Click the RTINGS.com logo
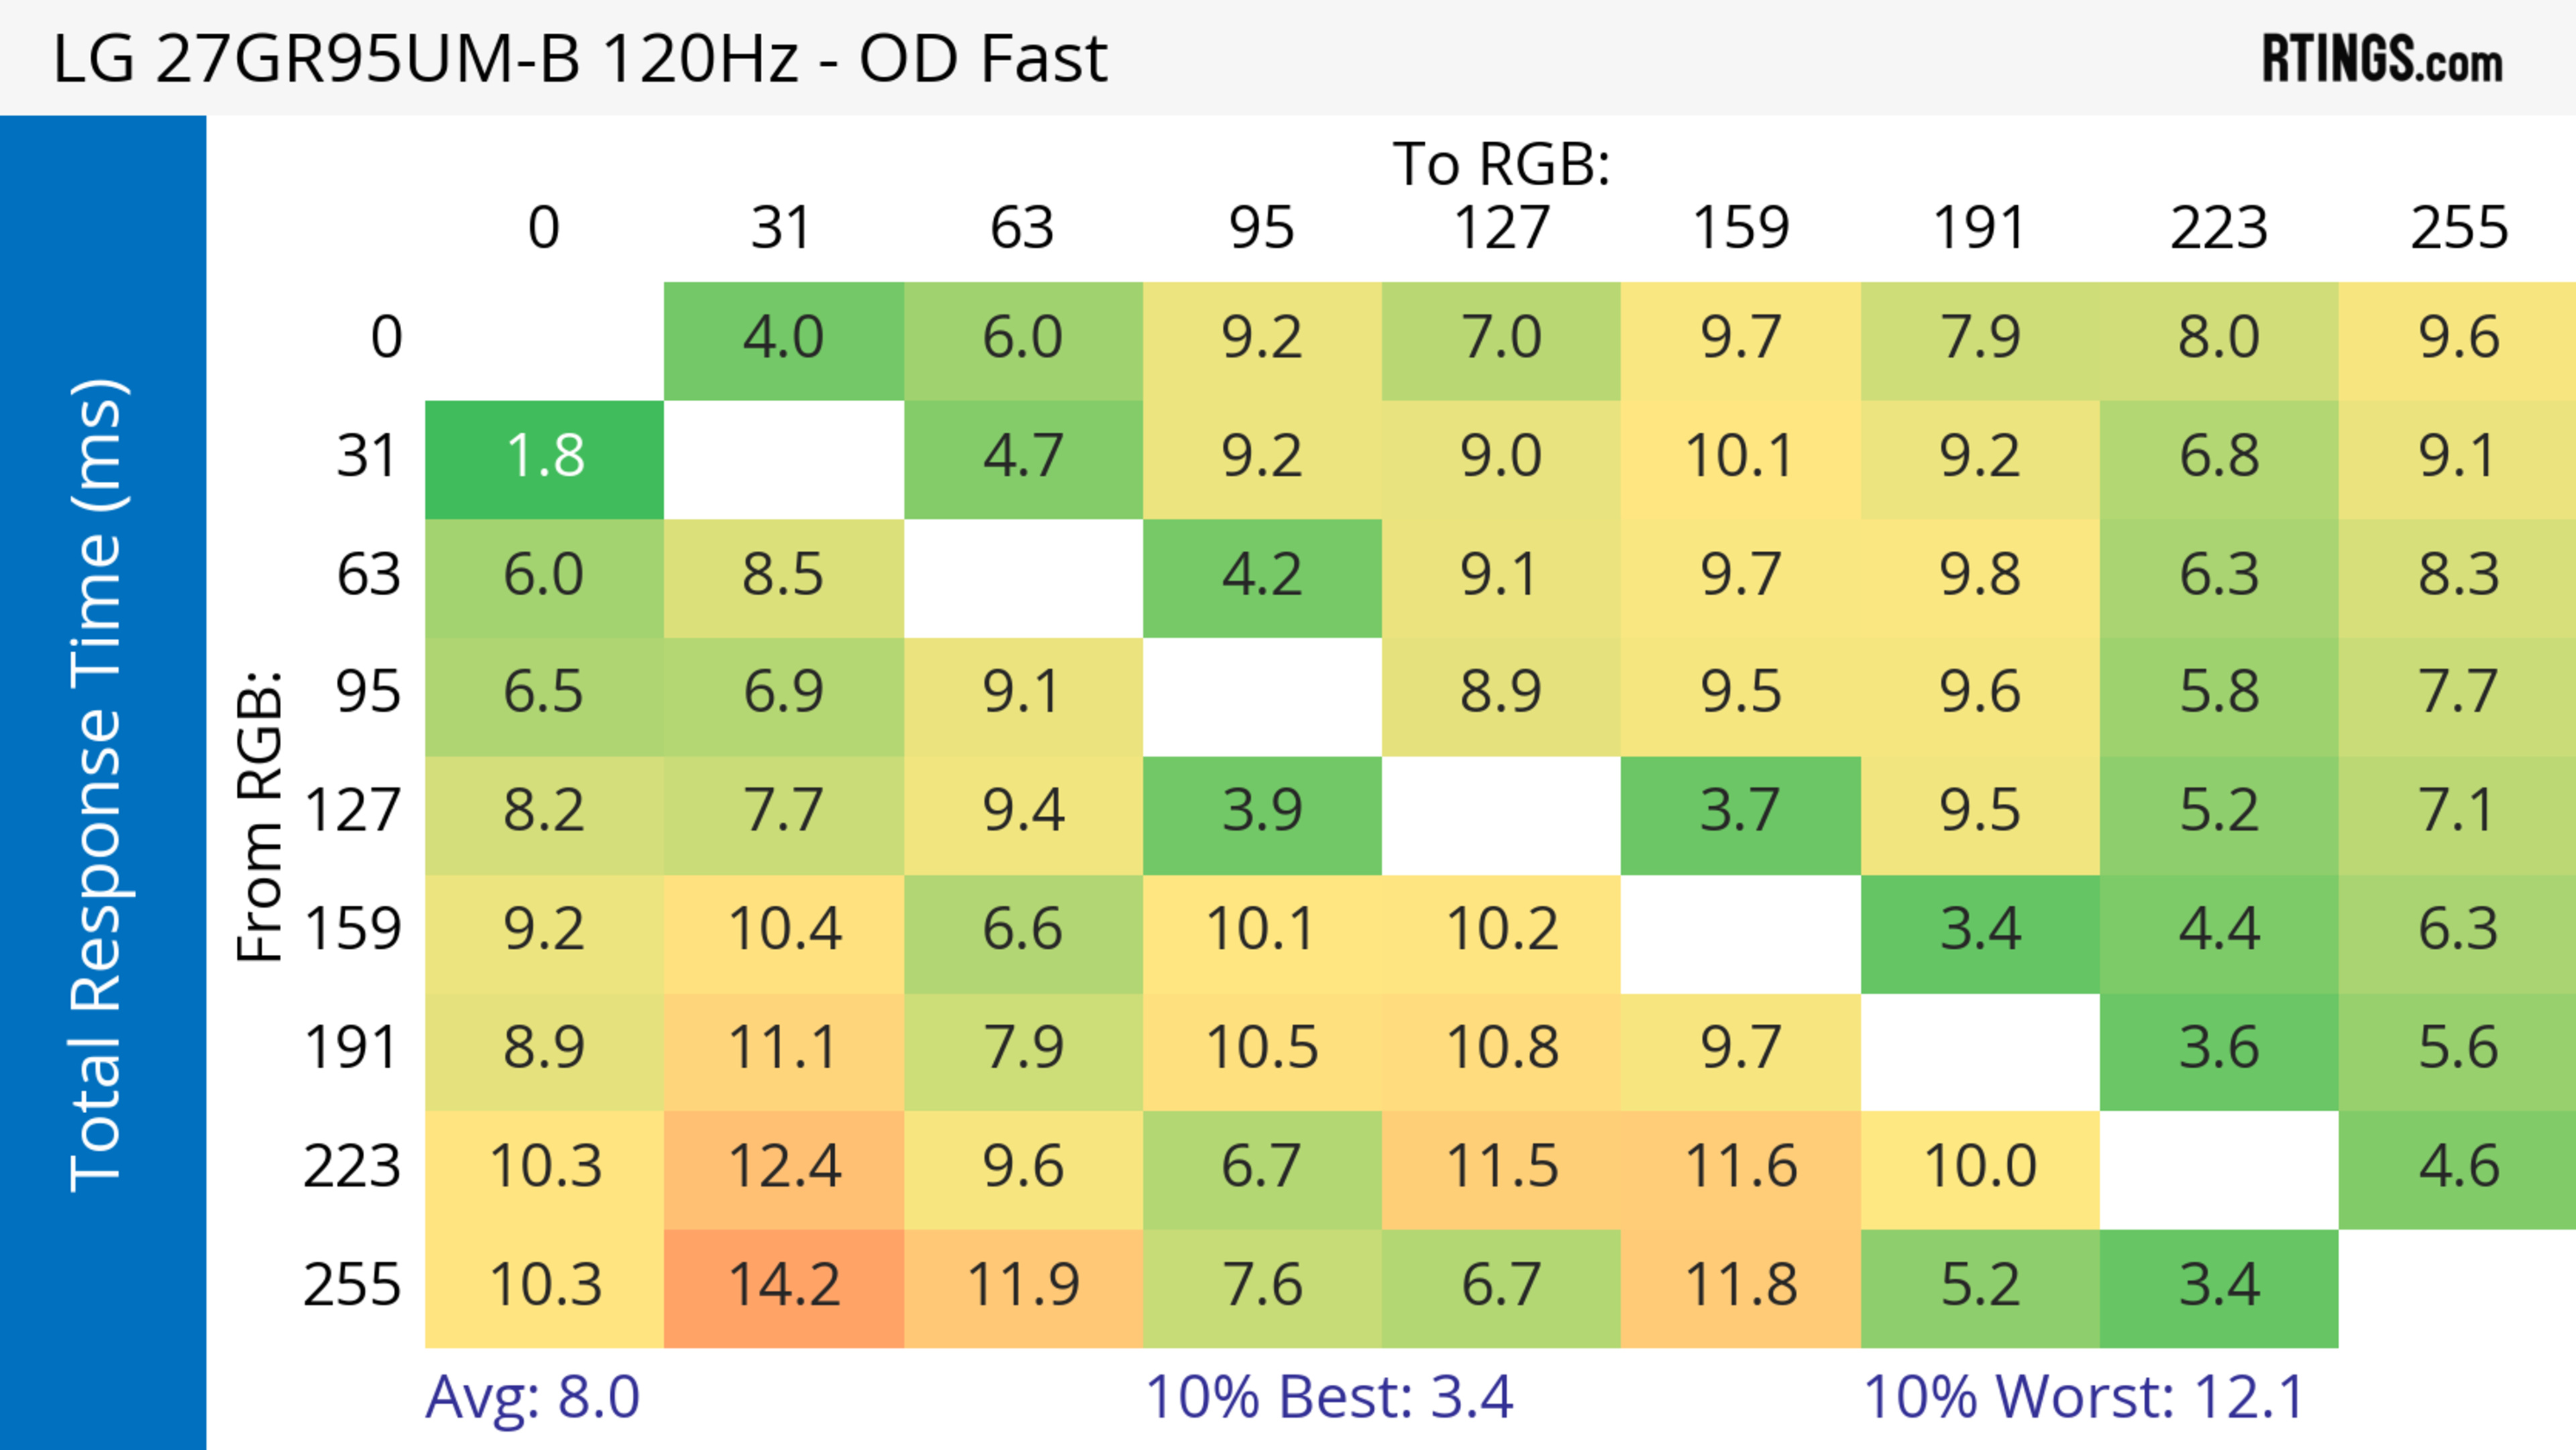The width and height of the screenshot is (2576, 1450). (x=2382, y=59)
